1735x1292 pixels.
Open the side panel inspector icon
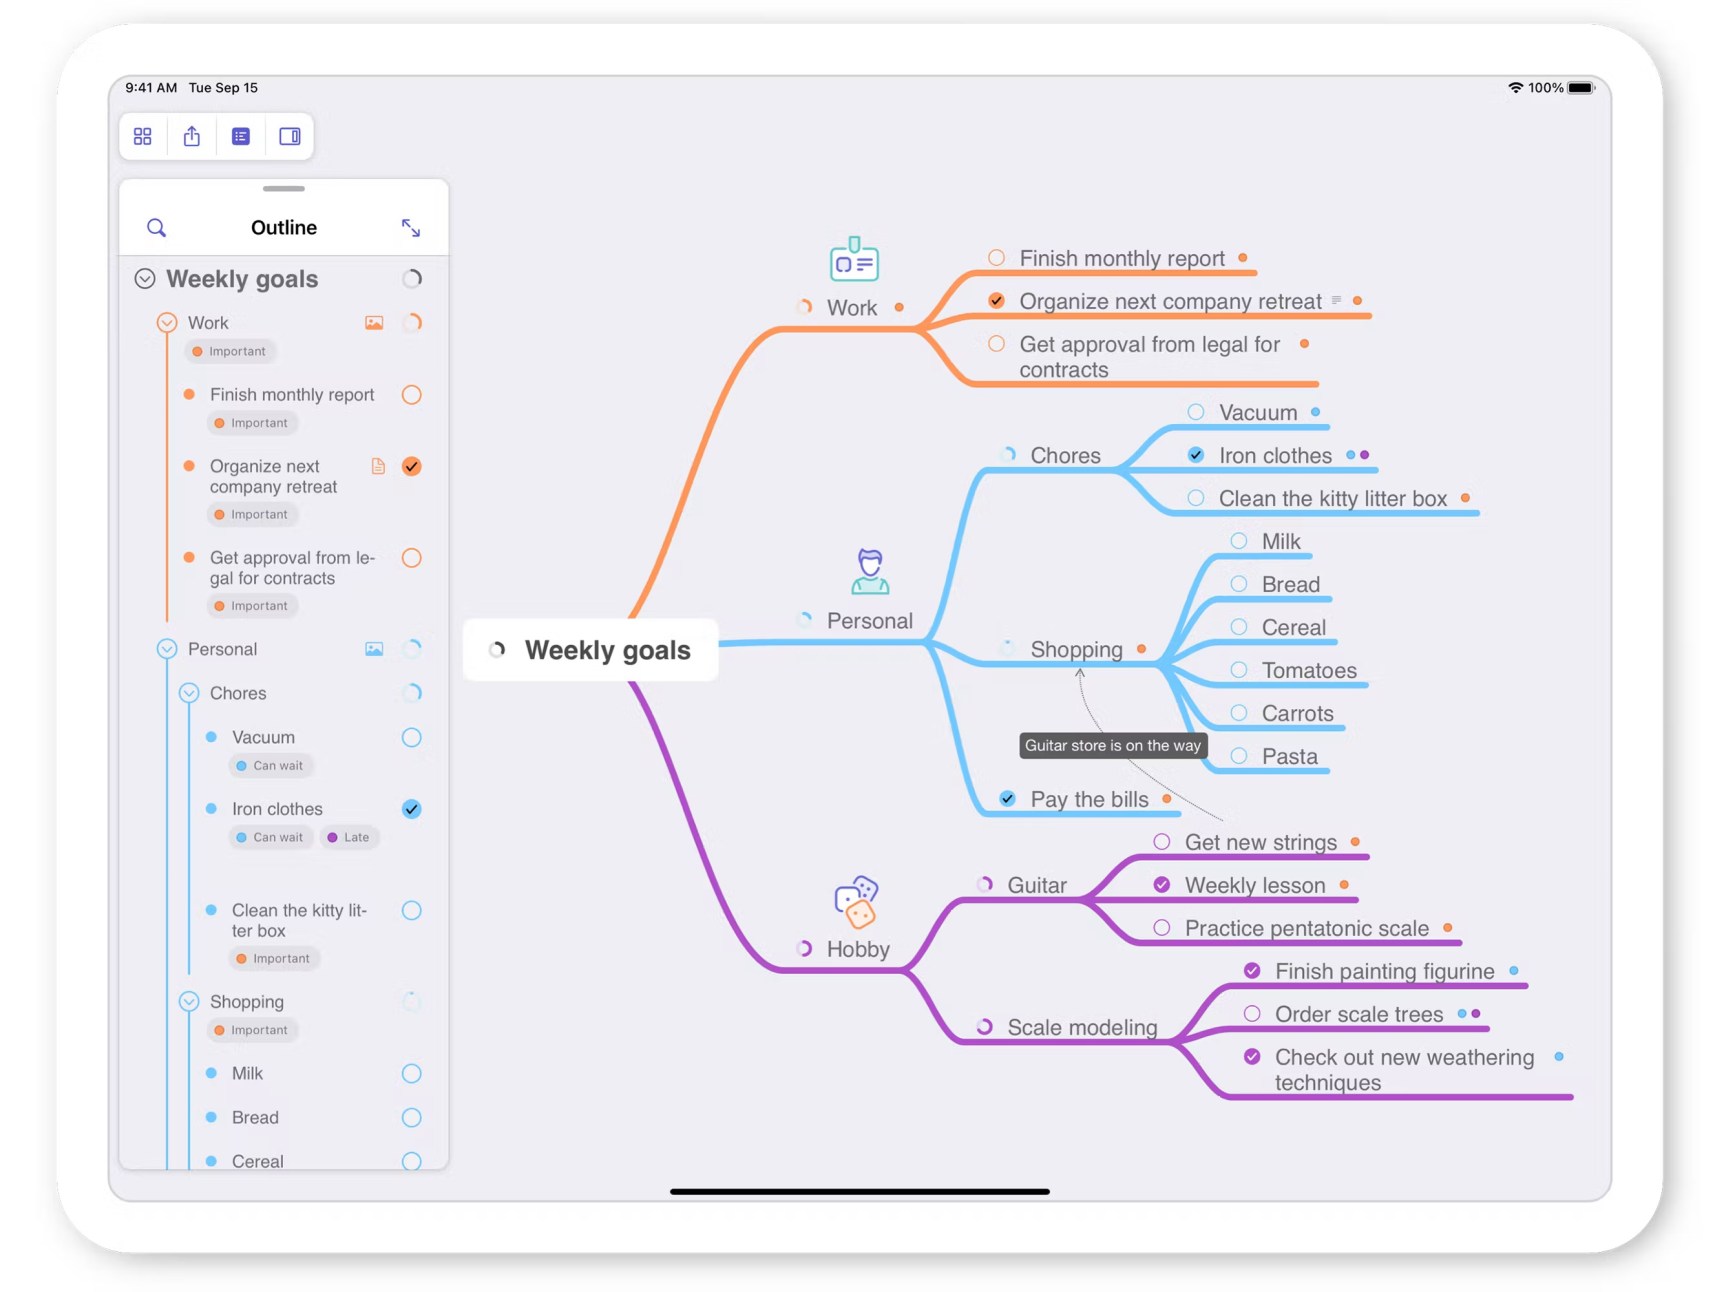click(x=290, y=136)
